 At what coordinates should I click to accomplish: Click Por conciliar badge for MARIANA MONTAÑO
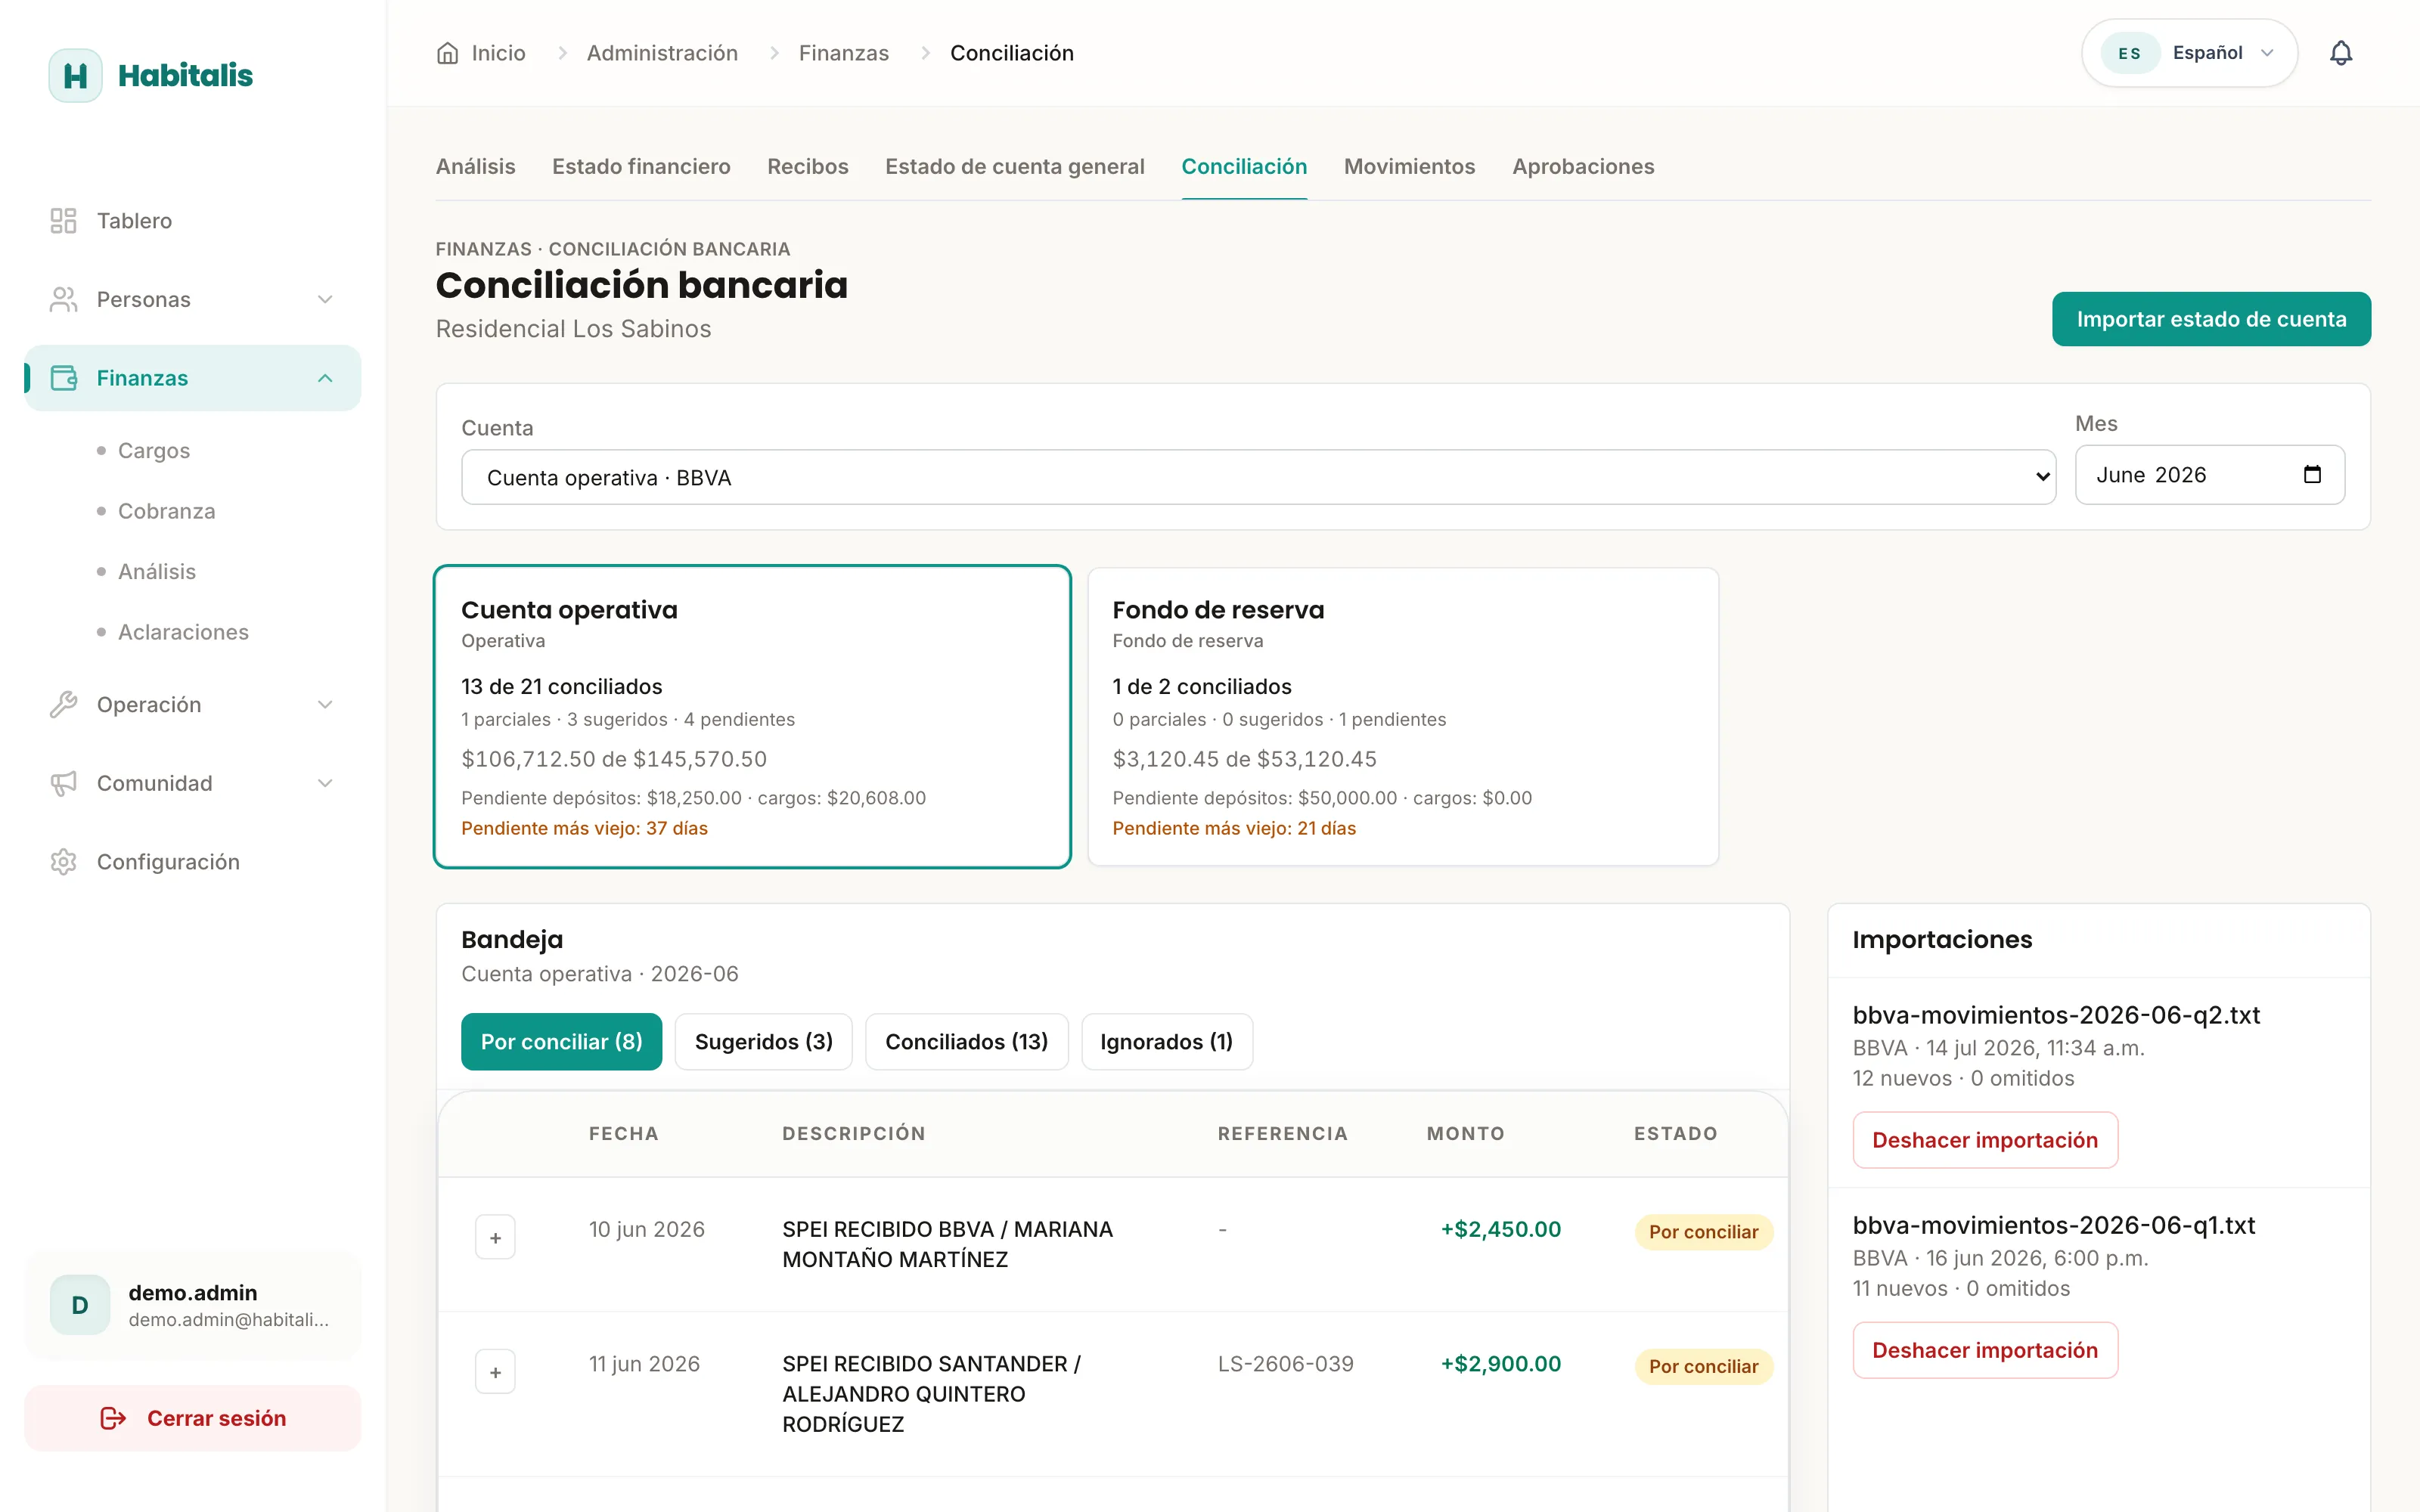coord(1703,1232)
